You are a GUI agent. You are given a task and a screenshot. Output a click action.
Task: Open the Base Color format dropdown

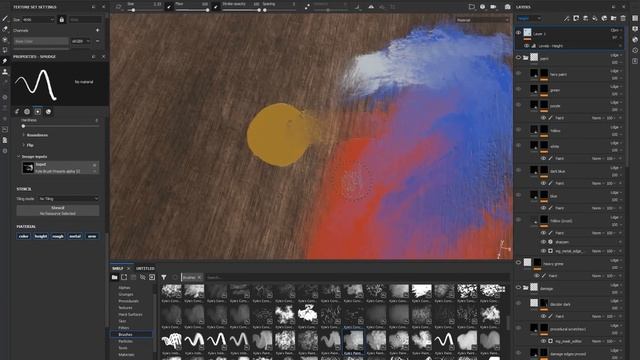[81, 41]
